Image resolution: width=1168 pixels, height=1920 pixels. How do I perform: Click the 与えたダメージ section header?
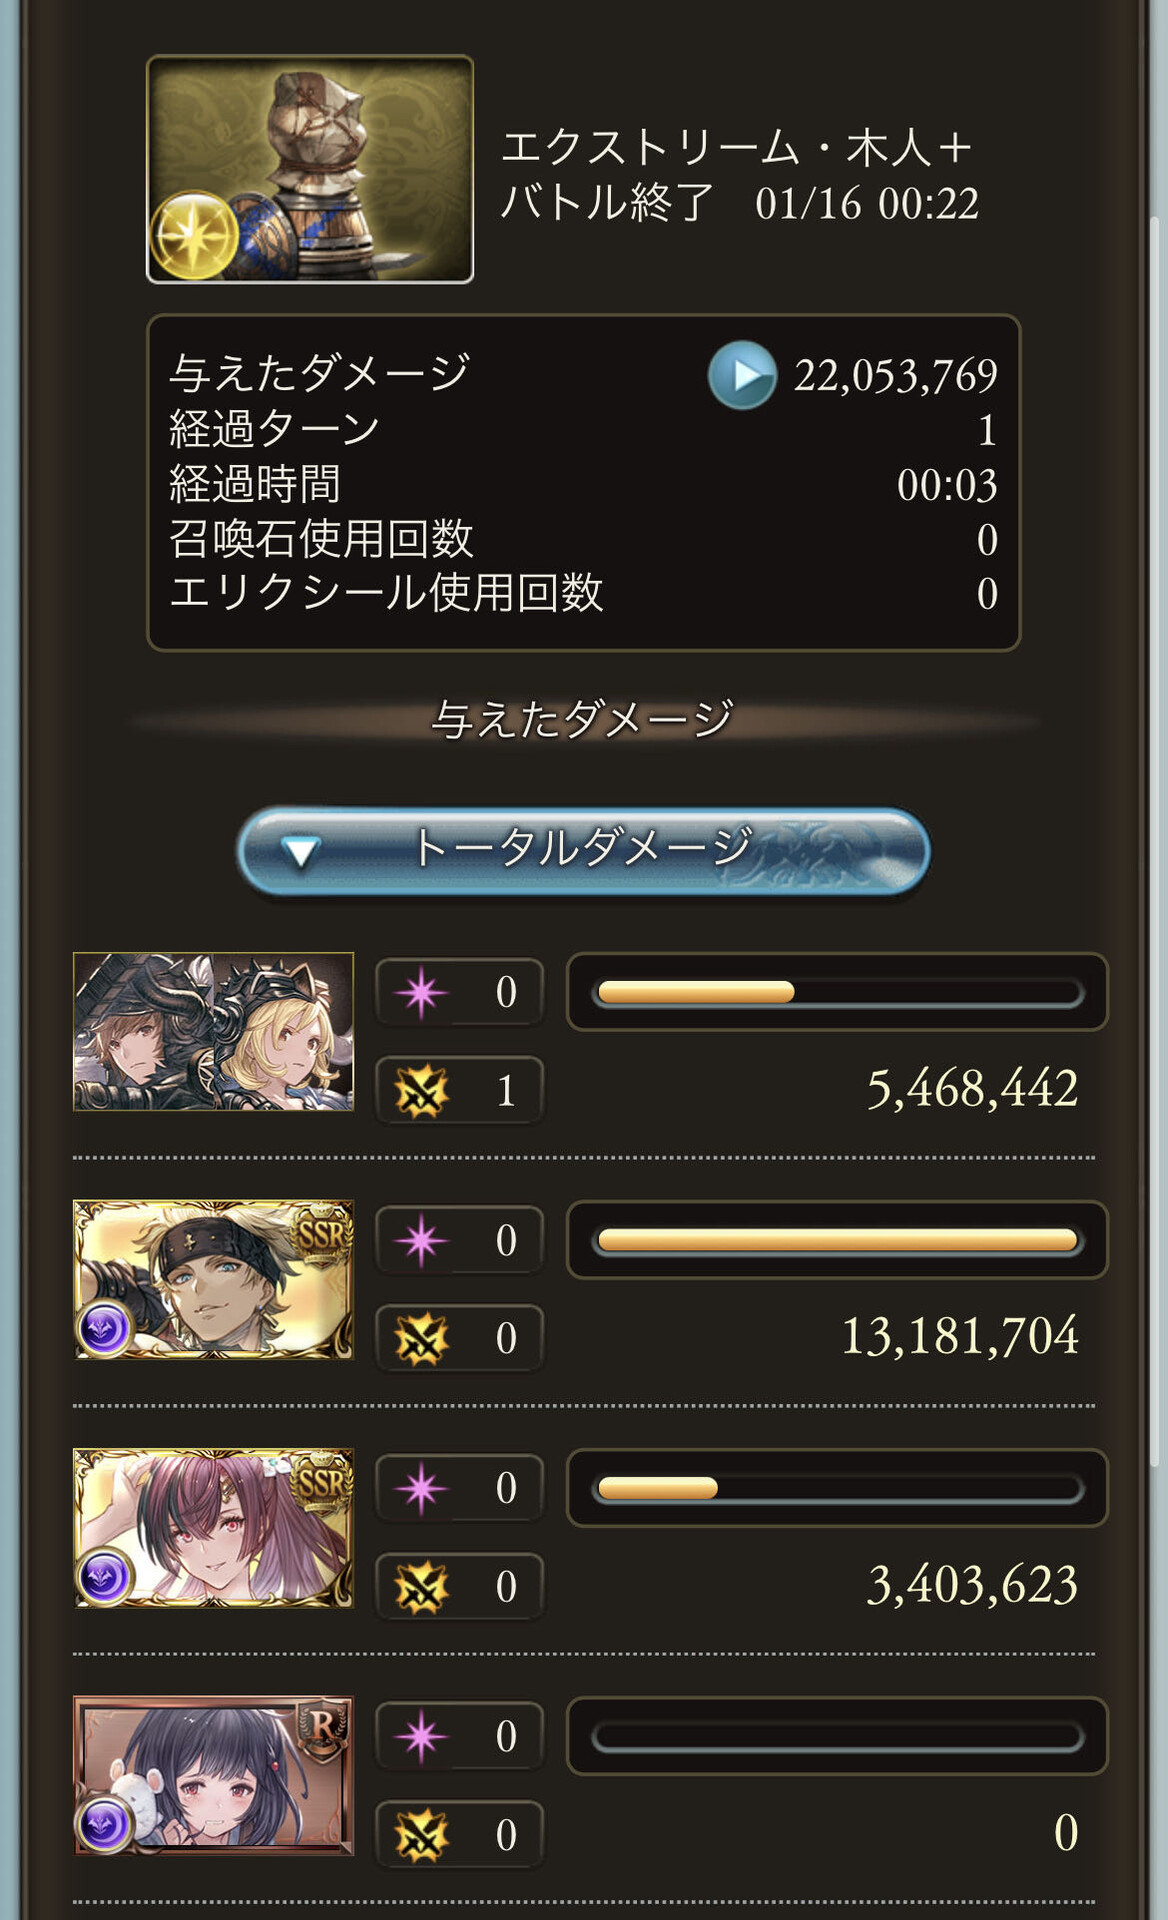(584, 719)
